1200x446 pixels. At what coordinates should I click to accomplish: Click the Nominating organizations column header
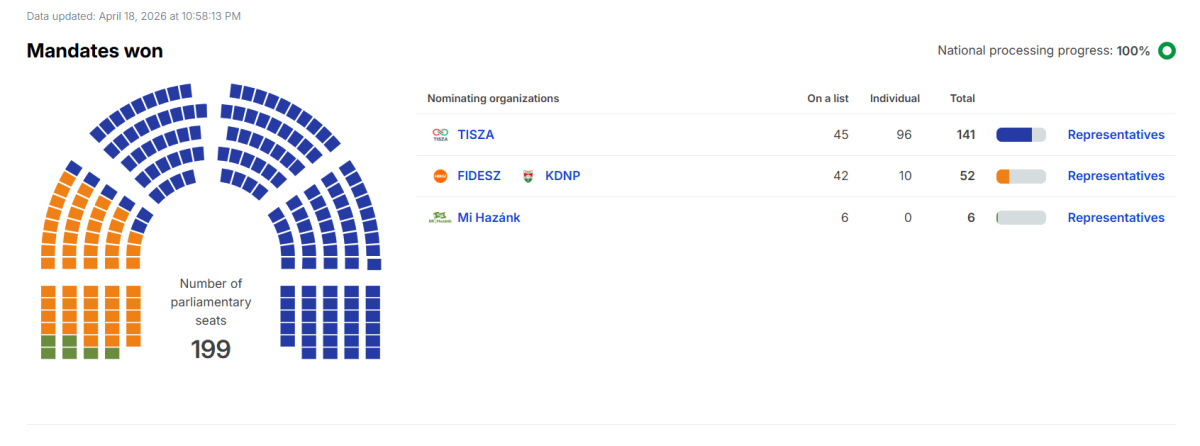493,98
